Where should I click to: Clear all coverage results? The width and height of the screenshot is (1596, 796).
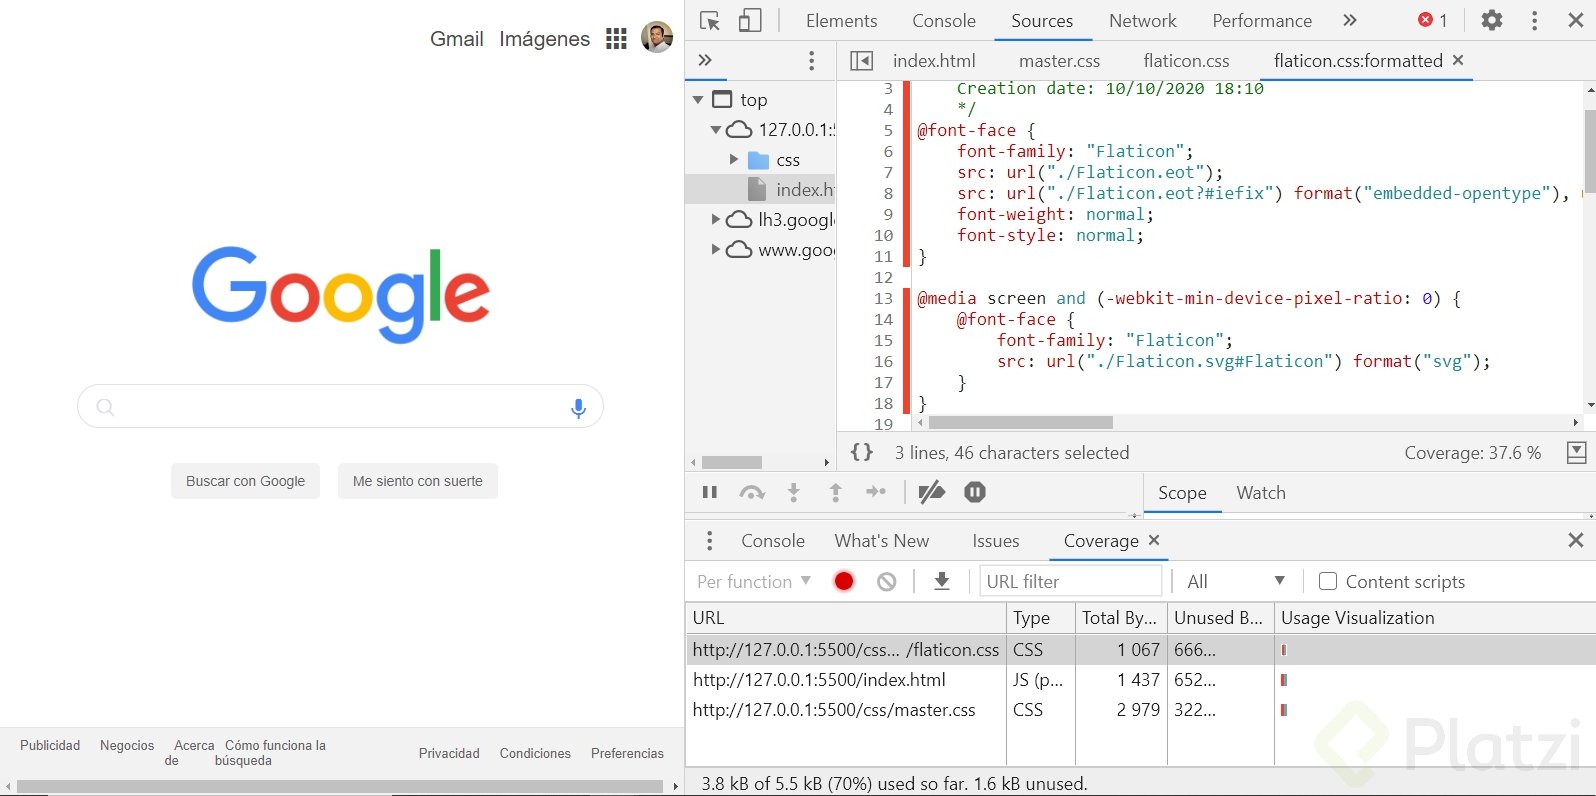click(887, 581)
